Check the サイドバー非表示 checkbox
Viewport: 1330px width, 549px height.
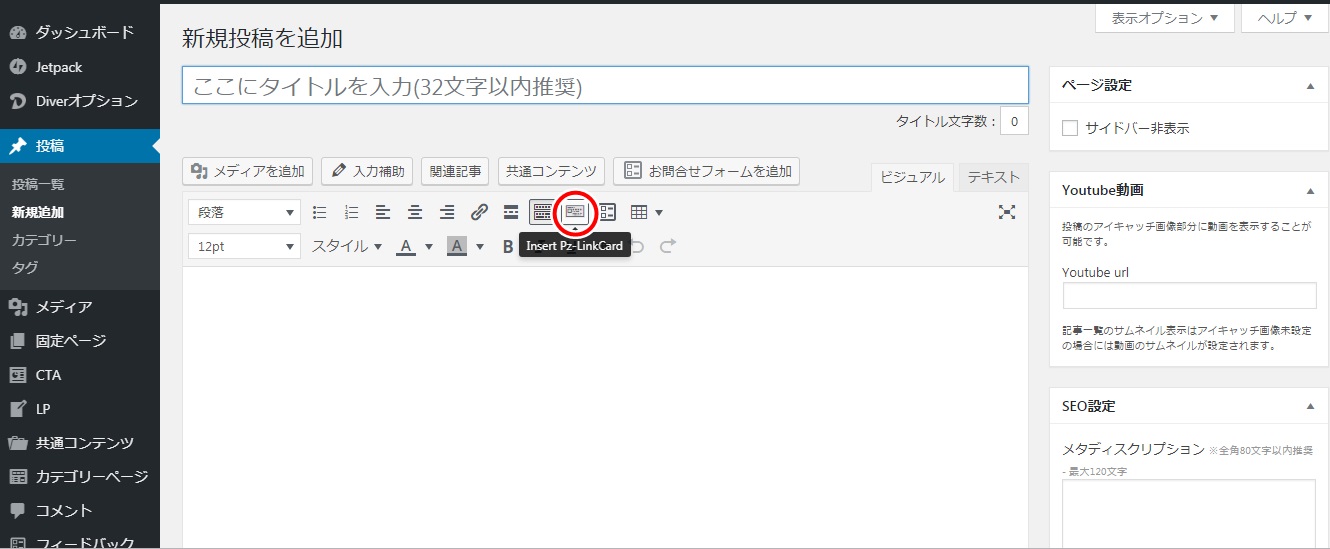[x=1070, y=128]
